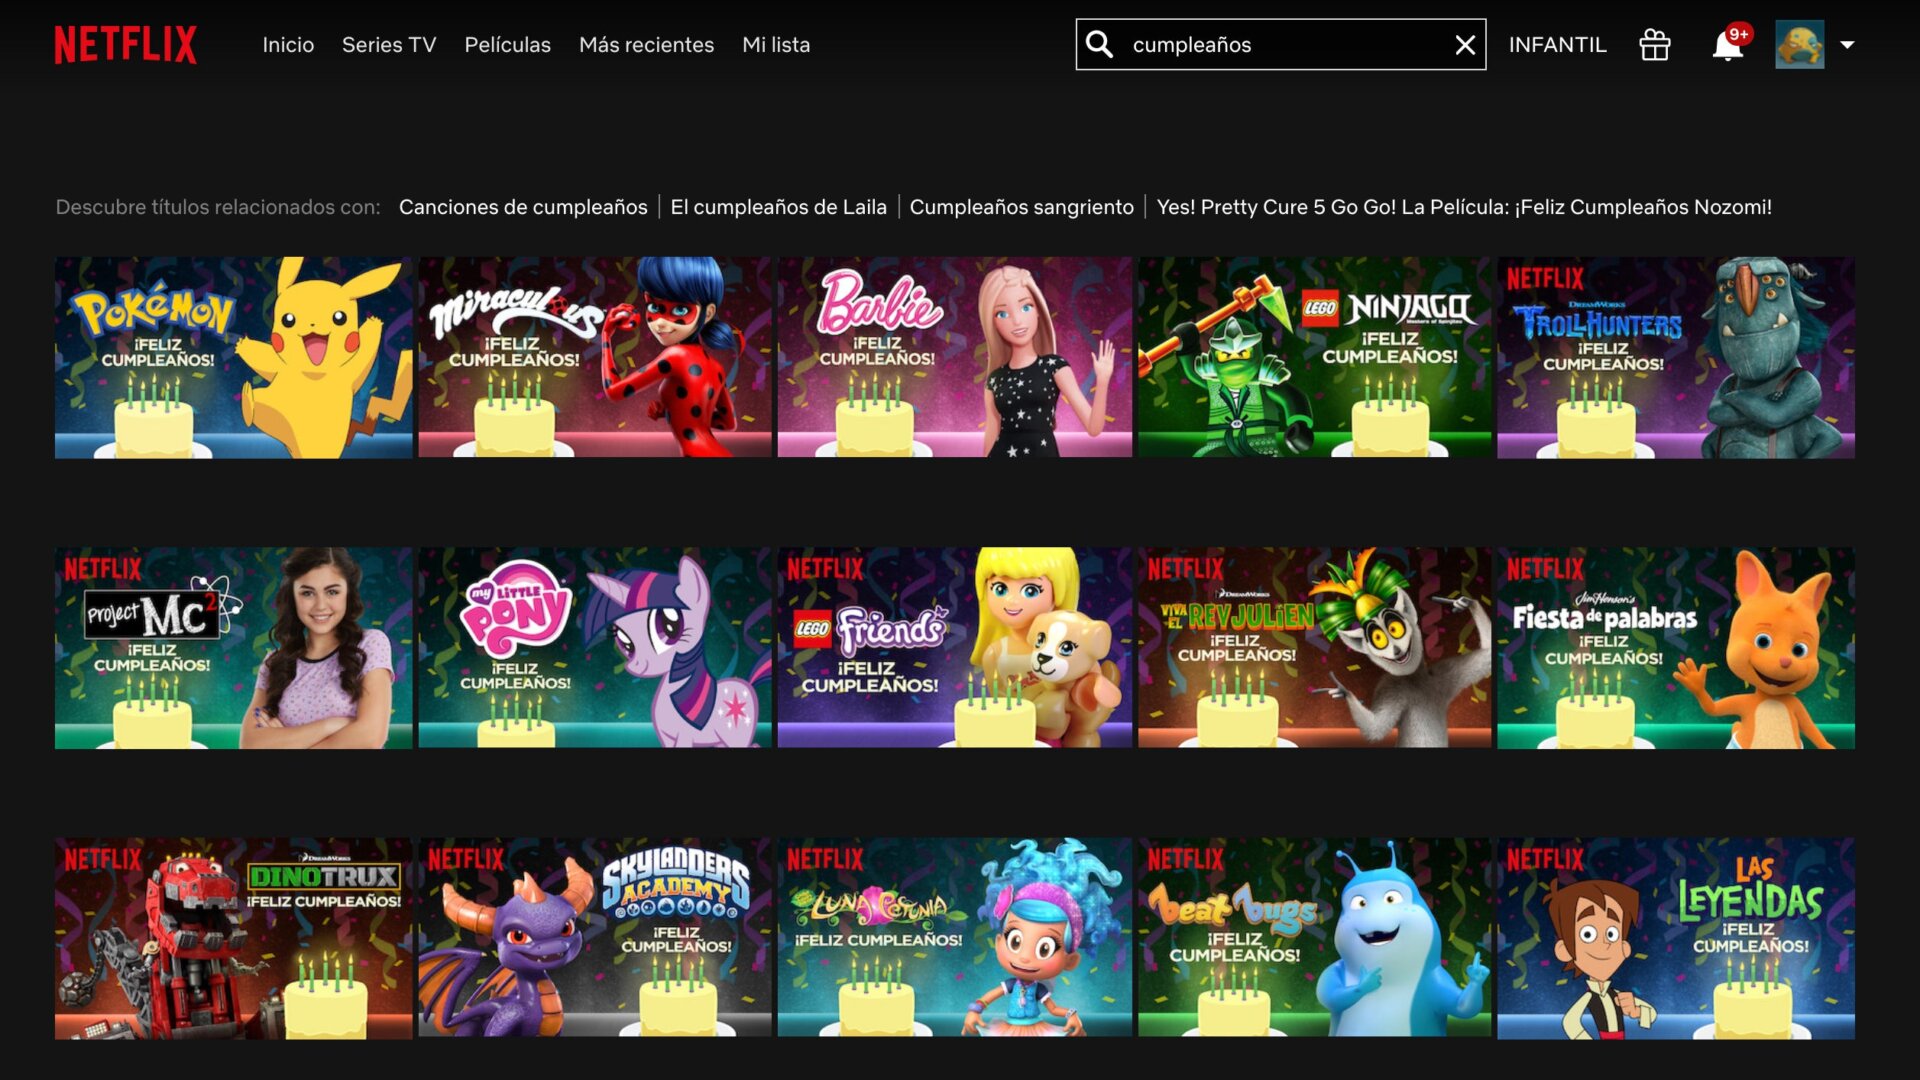Click the INFANTIL link
Image resolution: width=1920 pixels, height=1080 pixels.
[1557, 45]
